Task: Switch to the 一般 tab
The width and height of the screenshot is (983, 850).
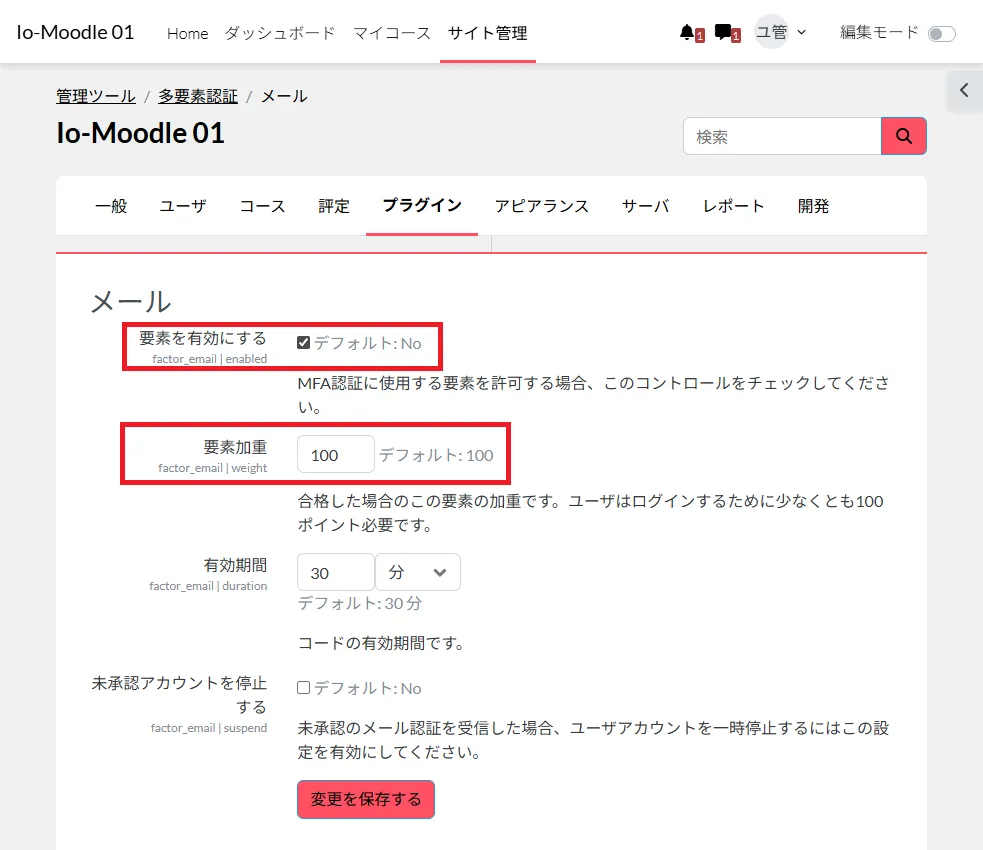Action: [x=111, y=206]
